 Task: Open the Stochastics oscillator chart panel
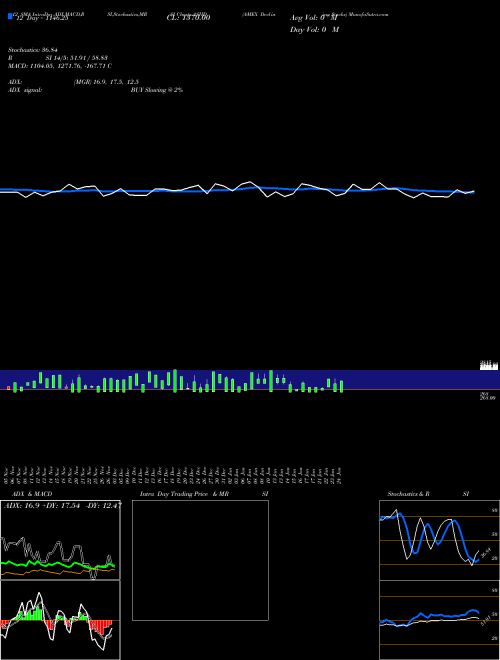click(x=439, y=540)
